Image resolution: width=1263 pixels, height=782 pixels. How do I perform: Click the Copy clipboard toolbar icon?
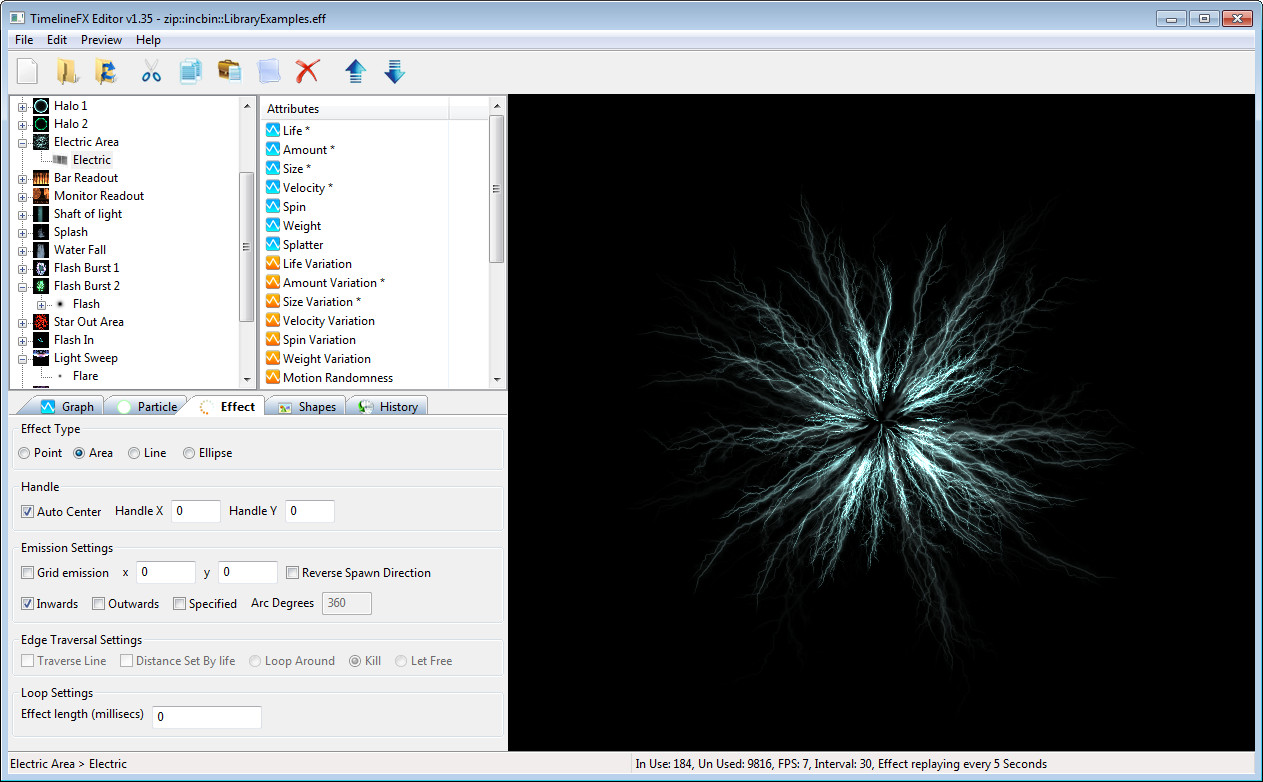(190, 71)
